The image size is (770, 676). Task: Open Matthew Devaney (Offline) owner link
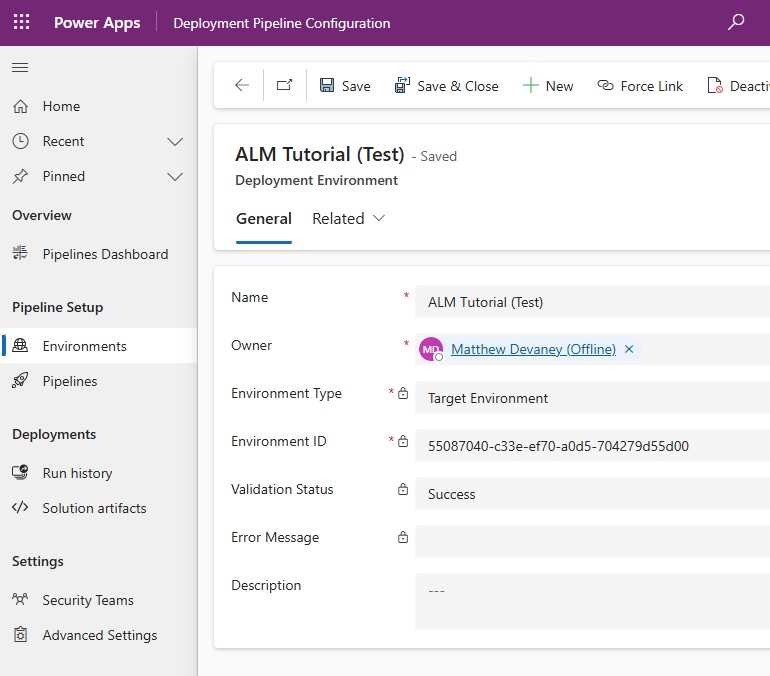(533, 349)
